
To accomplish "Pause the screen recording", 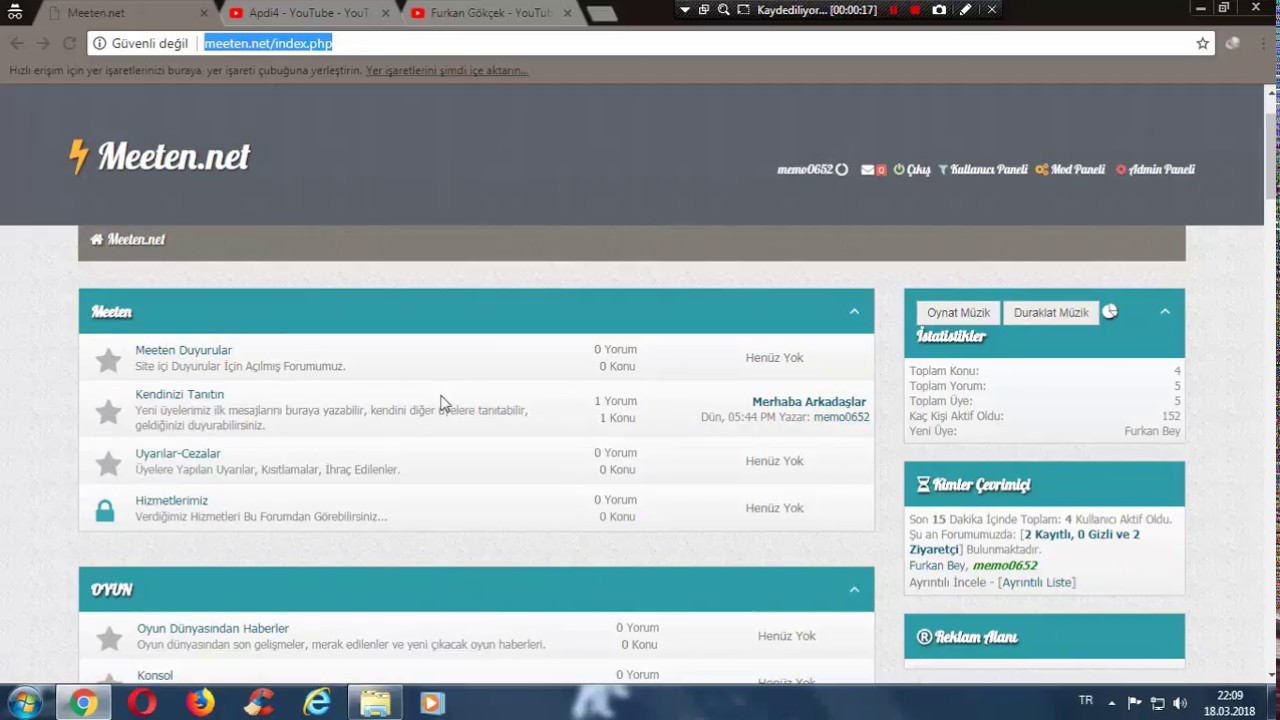I will [894, 9].
